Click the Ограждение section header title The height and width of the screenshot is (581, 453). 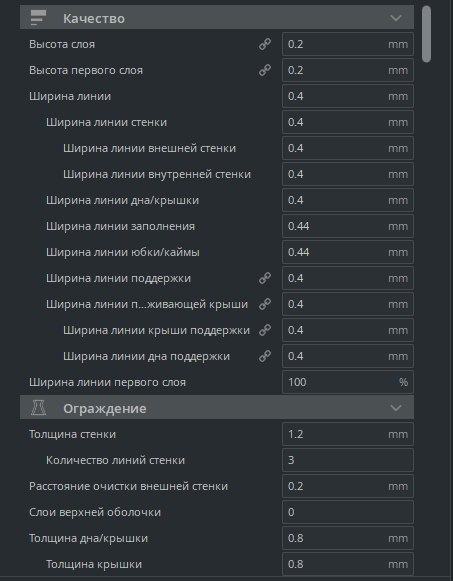click(x=104, y=409)
